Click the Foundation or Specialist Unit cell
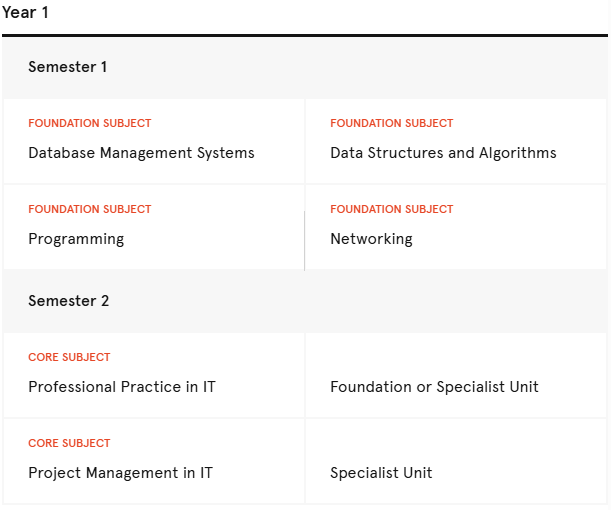611x510 pixels. tap(456, 375)
